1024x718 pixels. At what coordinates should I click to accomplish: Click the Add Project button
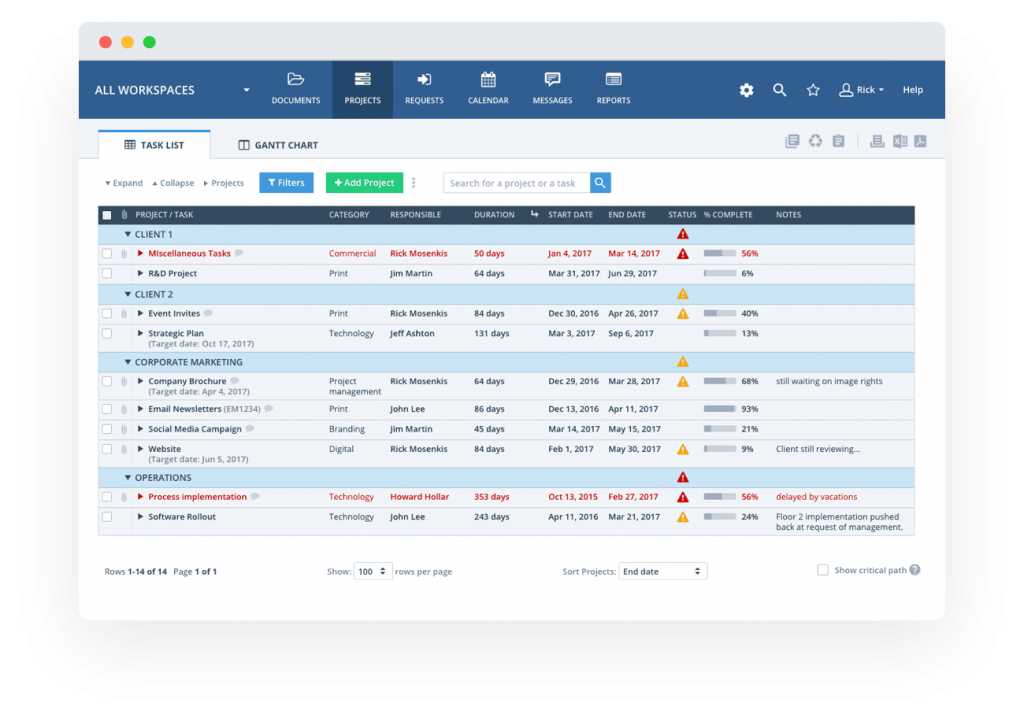tap(363, 182)
